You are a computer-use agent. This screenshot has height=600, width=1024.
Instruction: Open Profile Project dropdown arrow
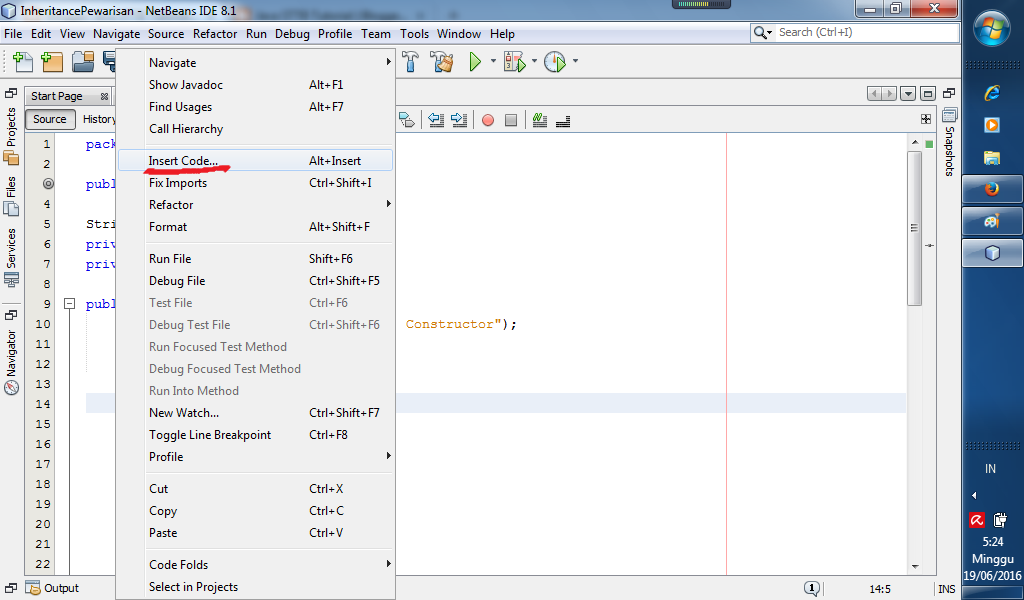tap(575, 61)
